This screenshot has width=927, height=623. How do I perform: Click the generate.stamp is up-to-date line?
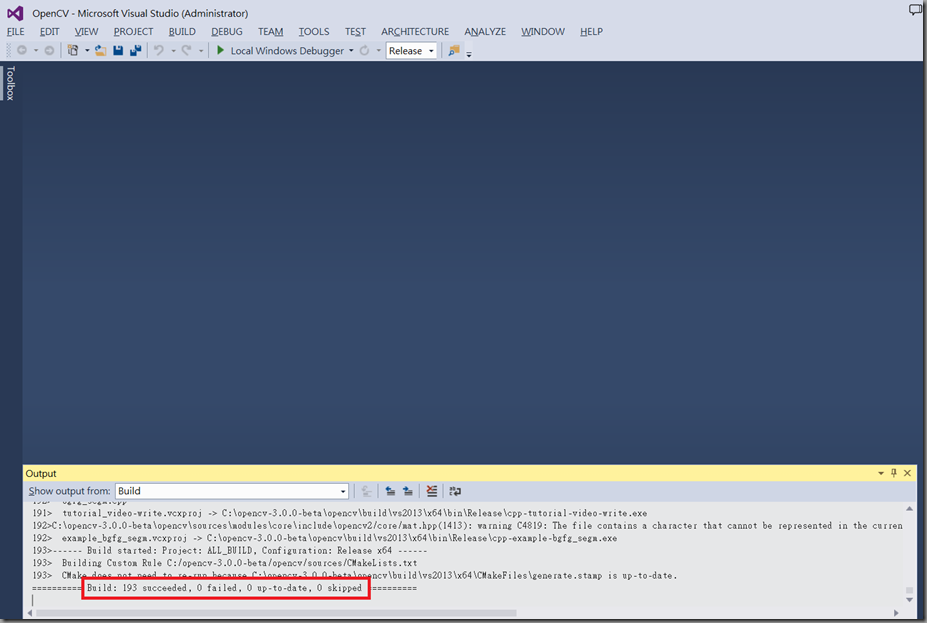coord(355,575)
